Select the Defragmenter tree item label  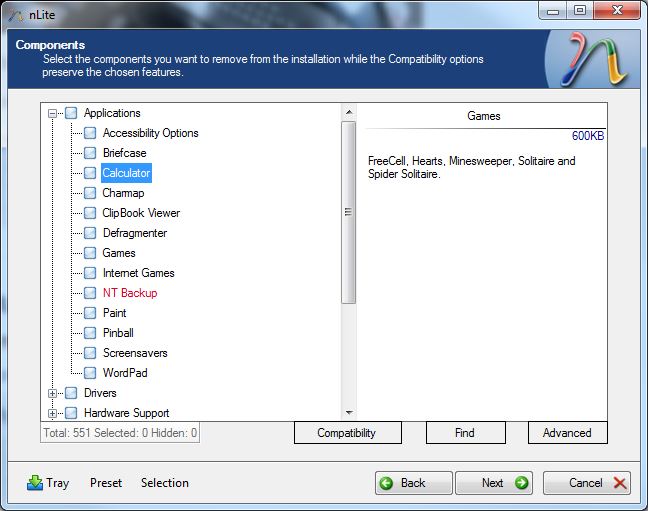[135, 233]
